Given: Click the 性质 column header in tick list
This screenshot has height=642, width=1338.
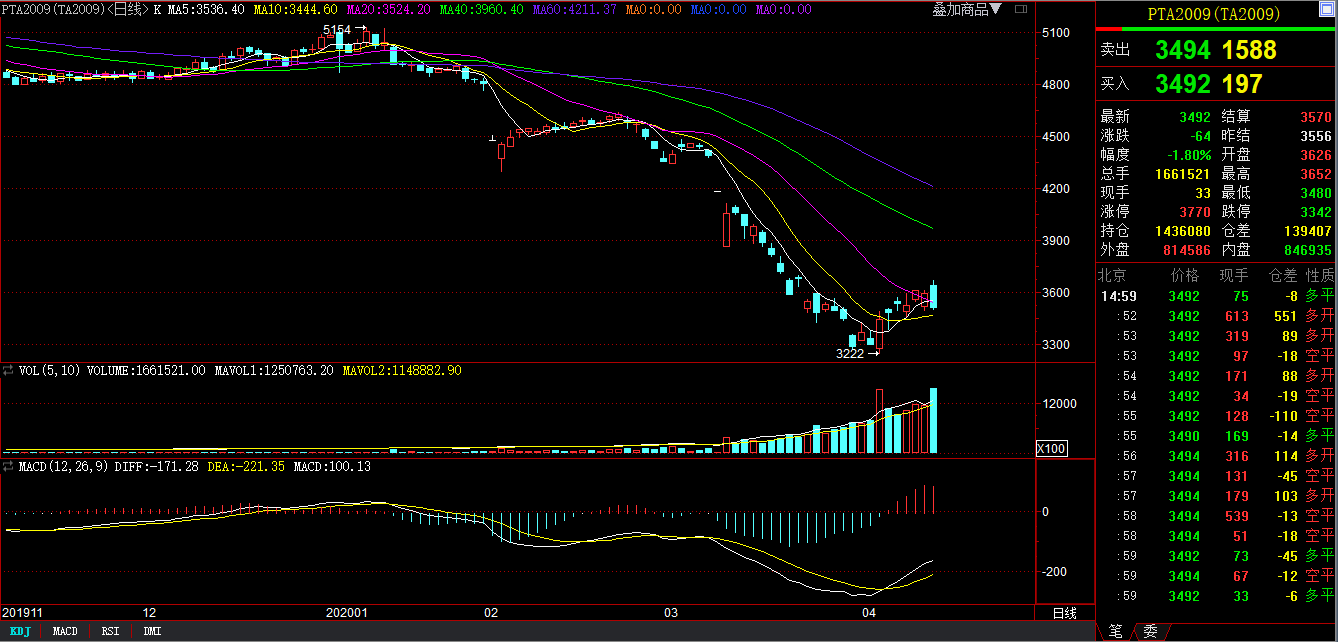Looking at the screenshot, I should [1319, 275].
